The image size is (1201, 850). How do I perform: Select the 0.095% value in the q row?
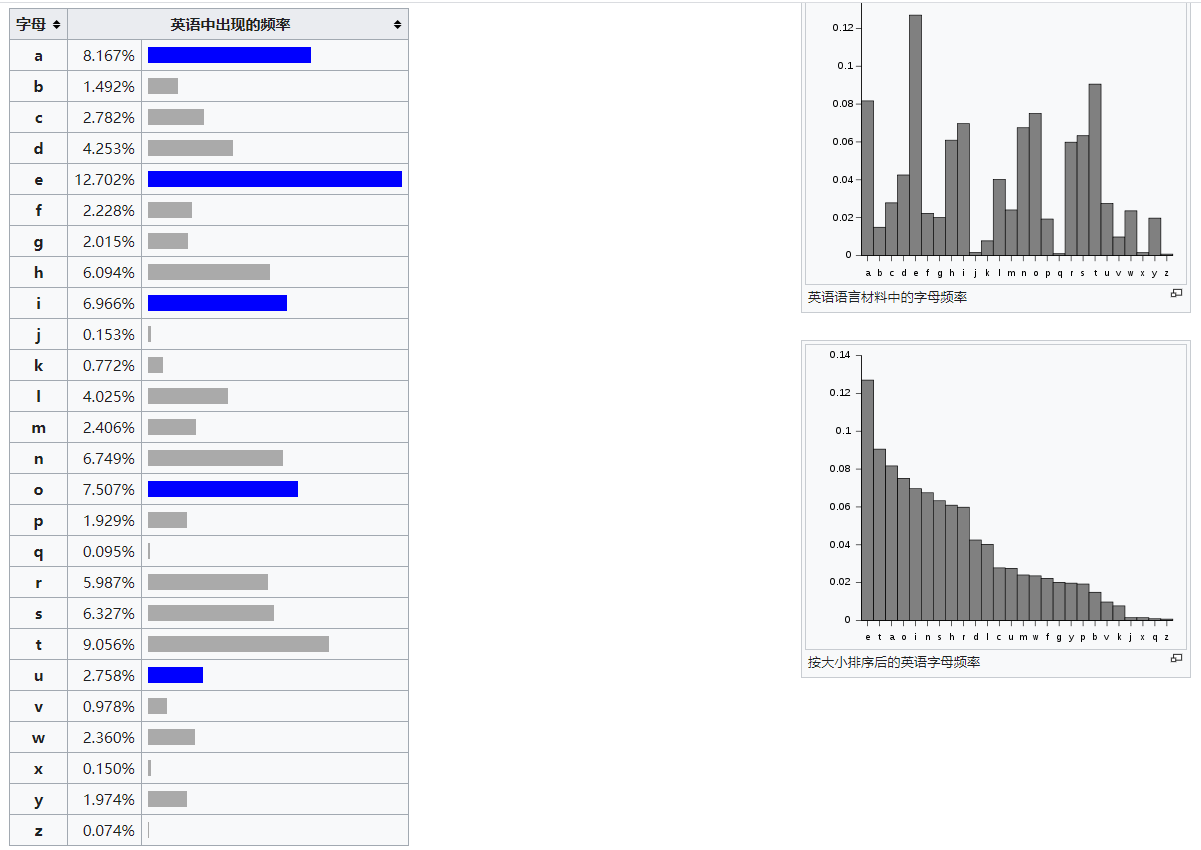click(108, 551)
